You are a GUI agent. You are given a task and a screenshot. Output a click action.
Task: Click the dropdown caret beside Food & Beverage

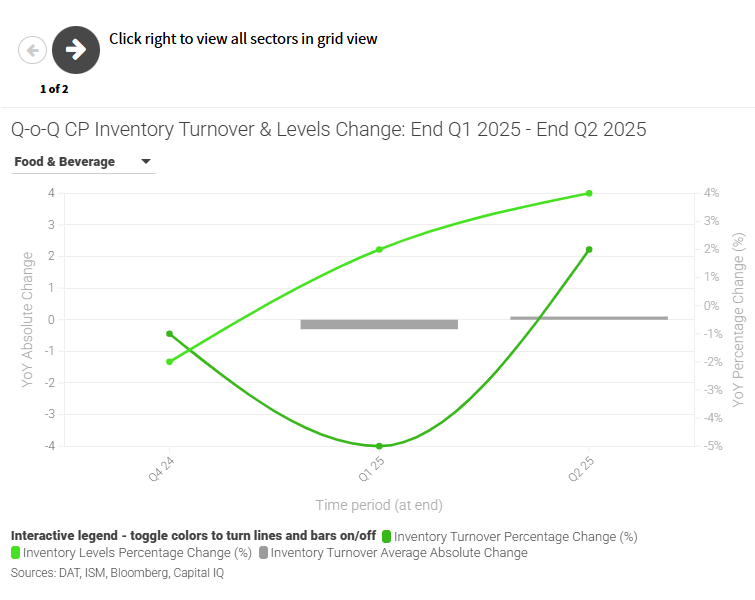145,162
